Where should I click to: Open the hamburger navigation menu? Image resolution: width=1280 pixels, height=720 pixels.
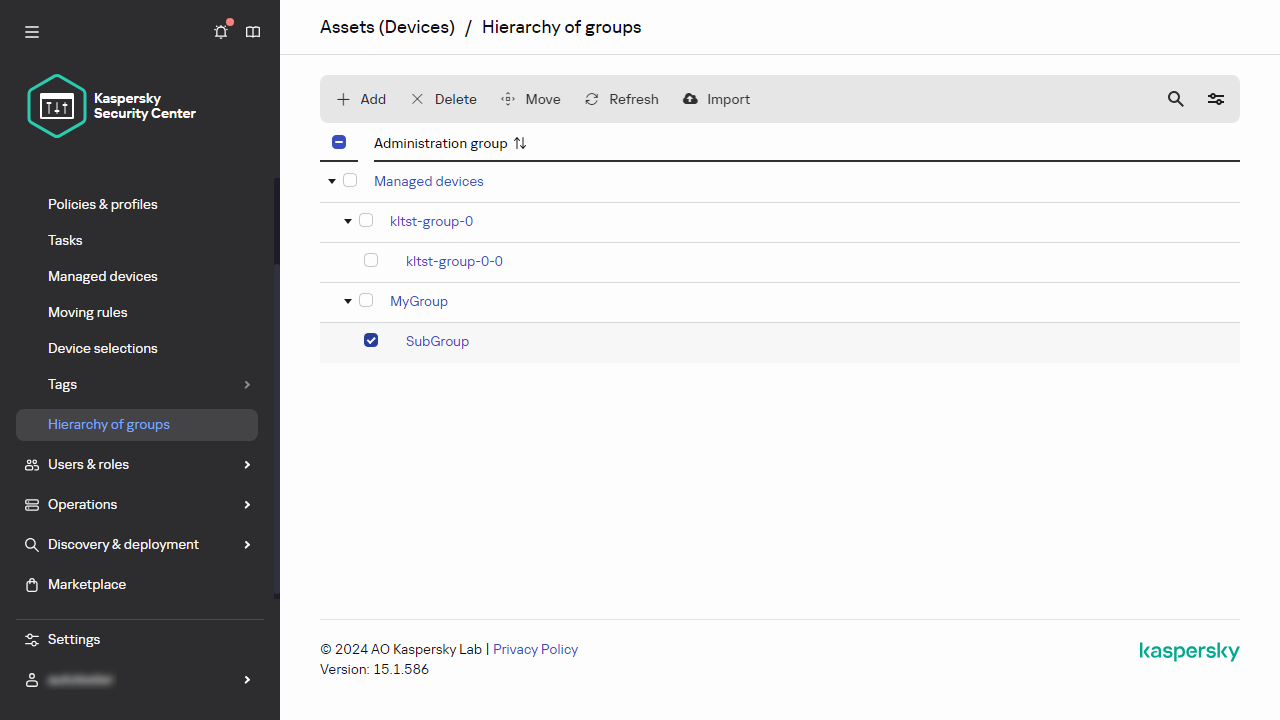click(x=32, y=32)
